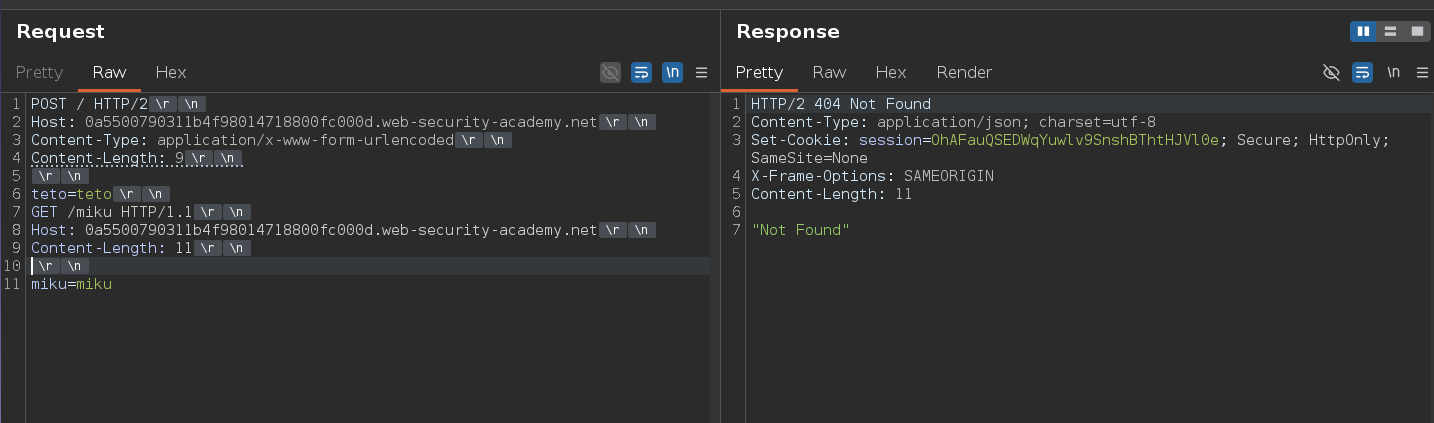Click the 'Response' panel heading
Screen dimensions: 1434x423
coord(788,32)
